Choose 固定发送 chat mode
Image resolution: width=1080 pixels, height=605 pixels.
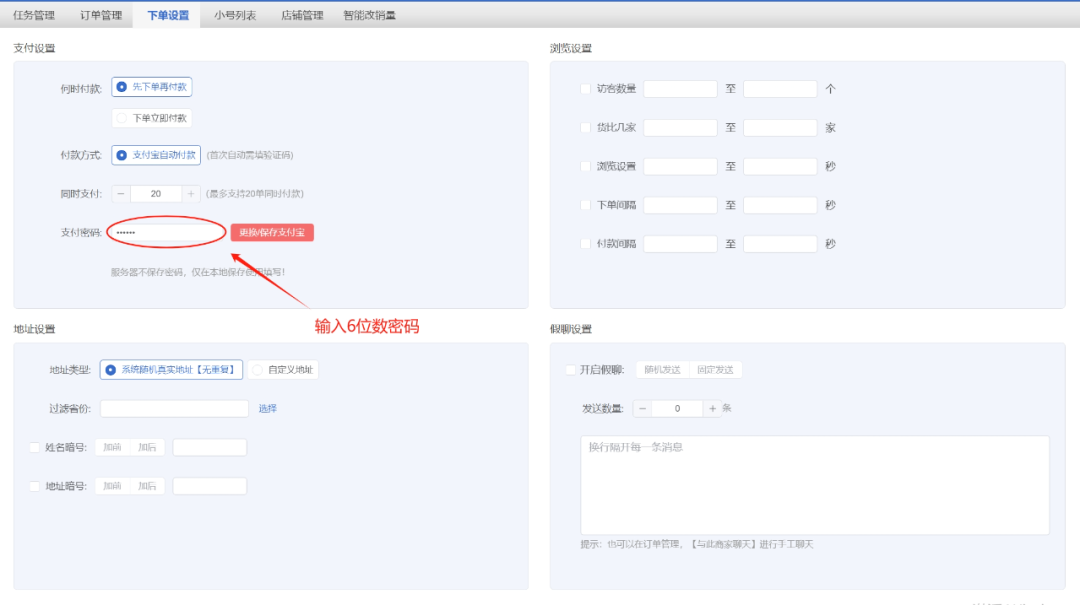(715, 370)
